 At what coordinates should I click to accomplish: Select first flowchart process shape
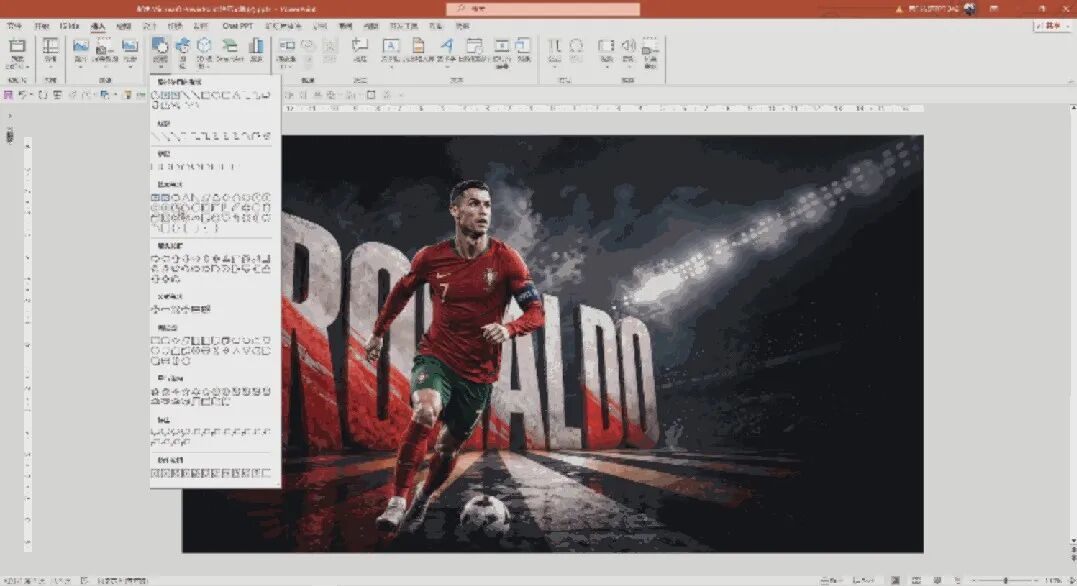(155, 341)
